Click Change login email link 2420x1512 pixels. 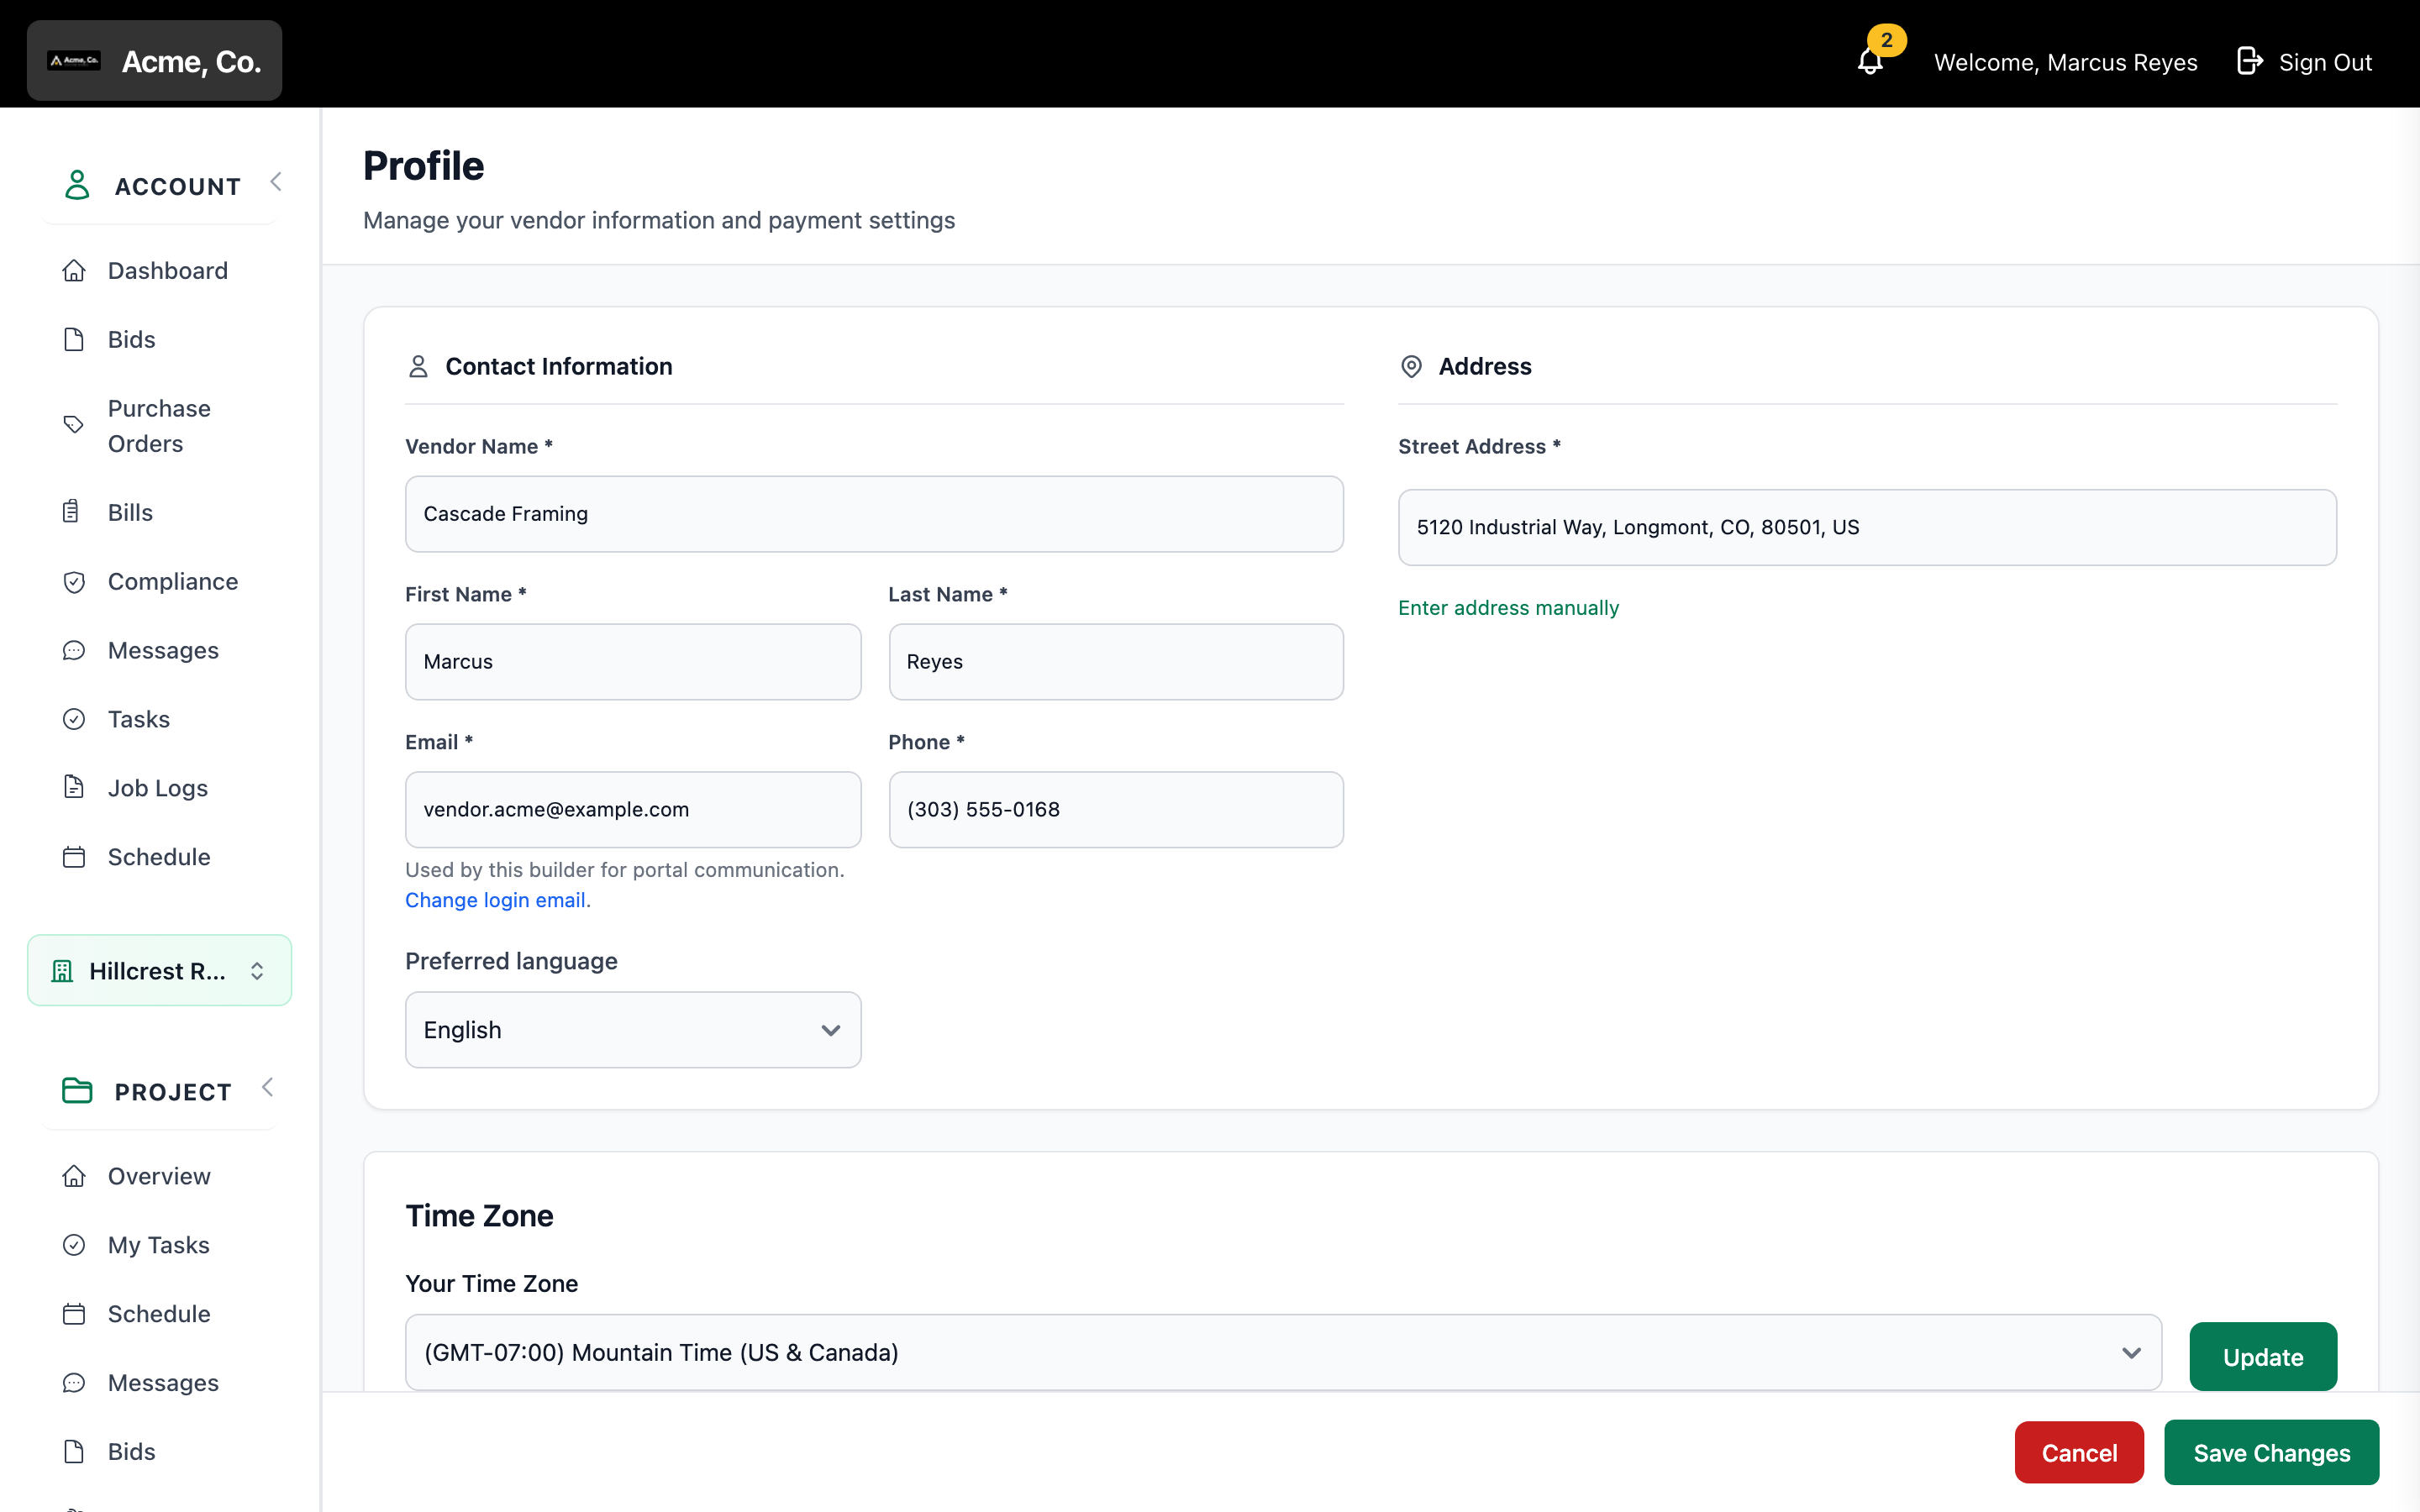[498, 900]
